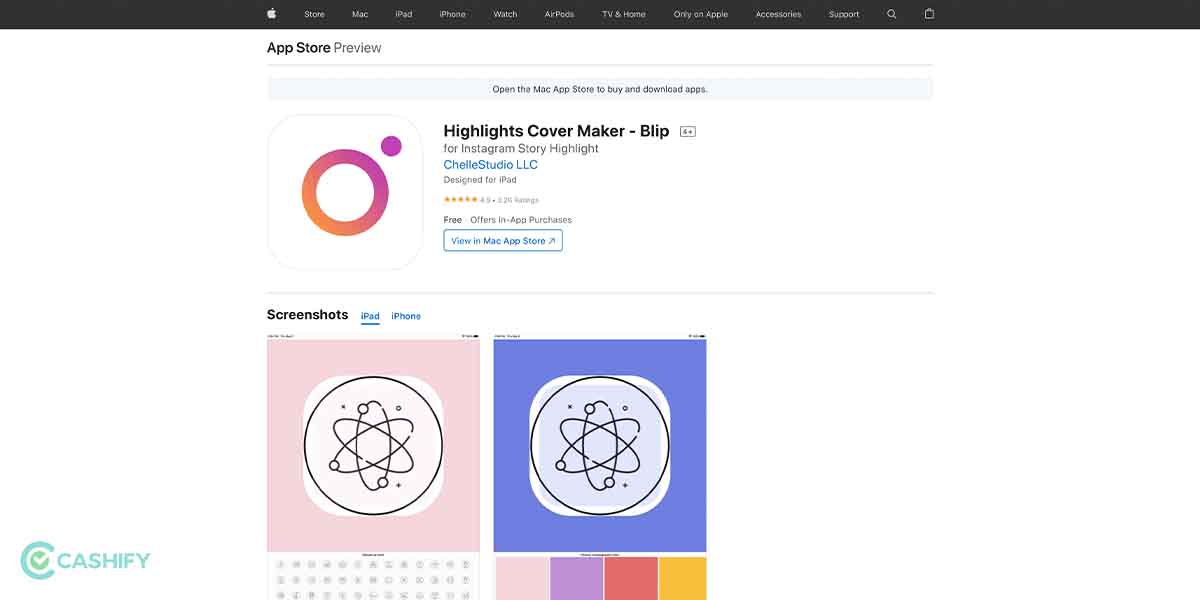Switch to the iPhone screenshots tab
This screenshot has height=600, width=1200.
click(x=405, y=315)
